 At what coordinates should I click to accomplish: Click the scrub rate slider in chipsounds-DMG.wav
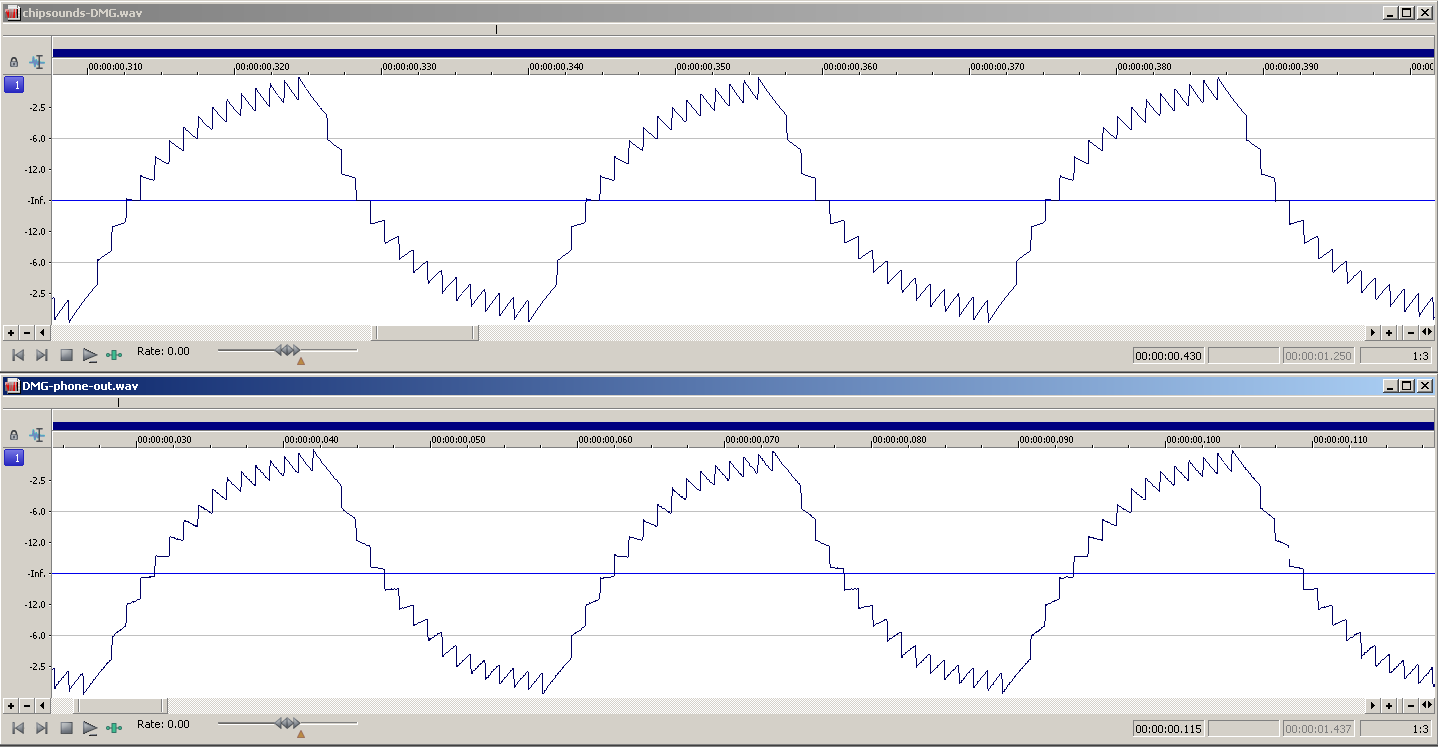[287, 350]
